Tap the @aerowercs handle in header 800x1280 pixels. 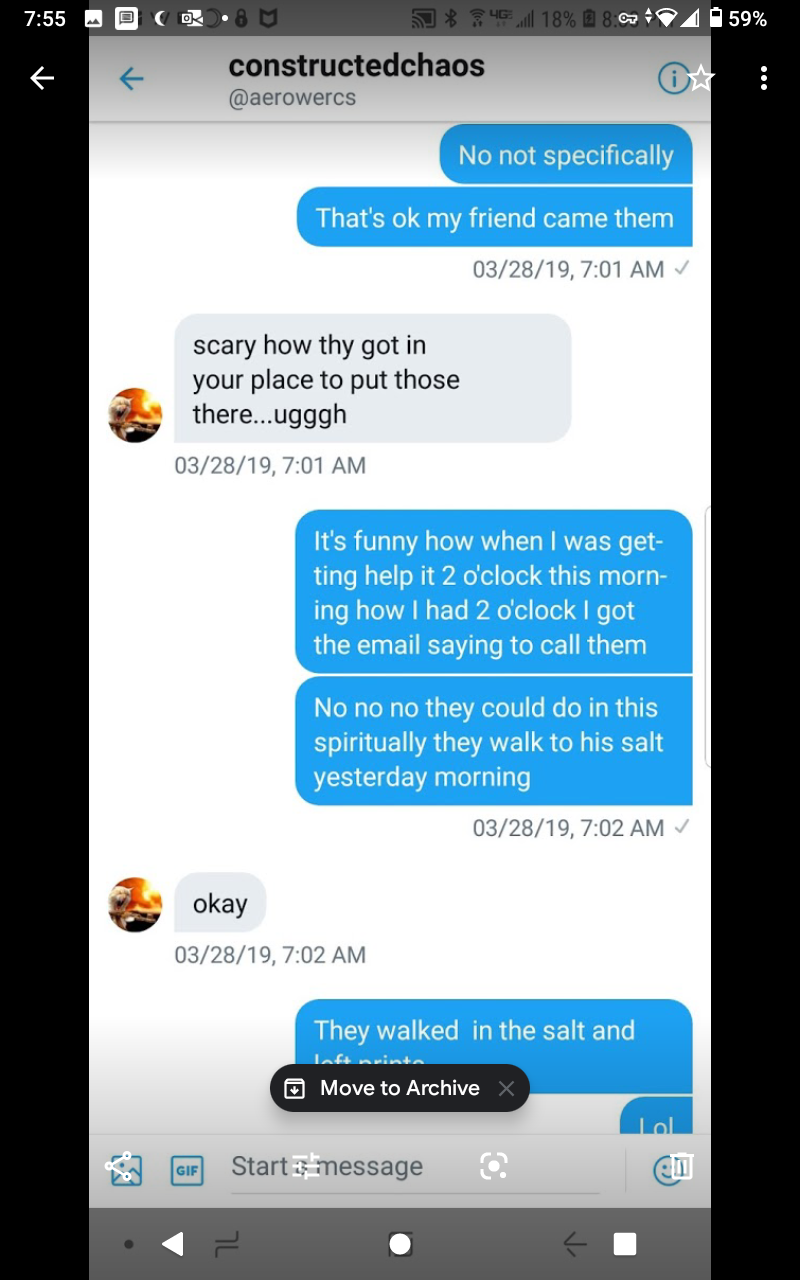[292, 98]
